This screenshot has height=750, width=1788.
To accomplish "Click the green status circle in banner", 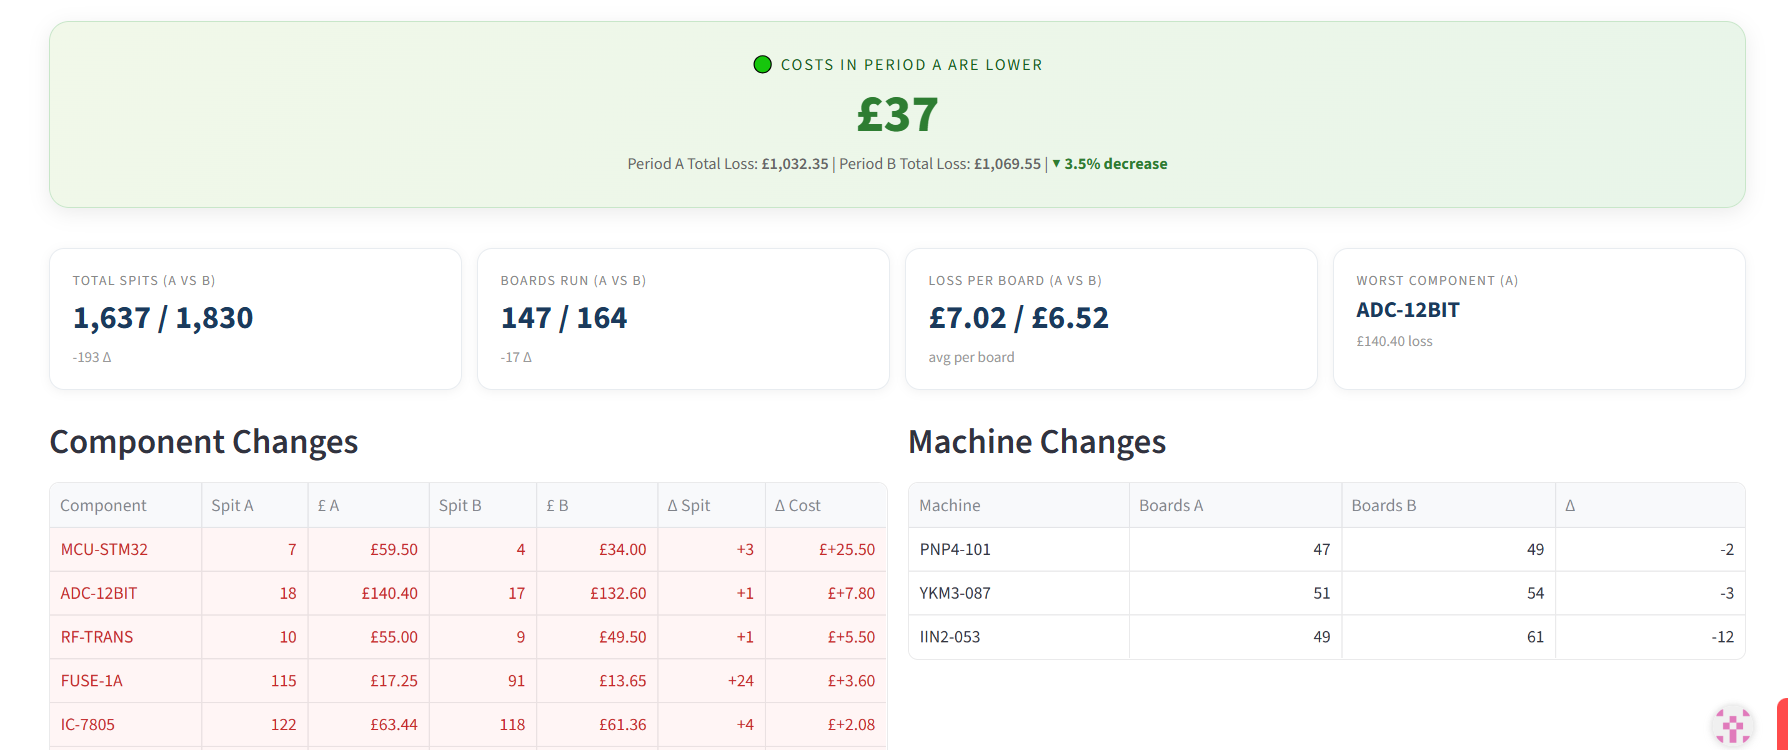I will point(762,65).
